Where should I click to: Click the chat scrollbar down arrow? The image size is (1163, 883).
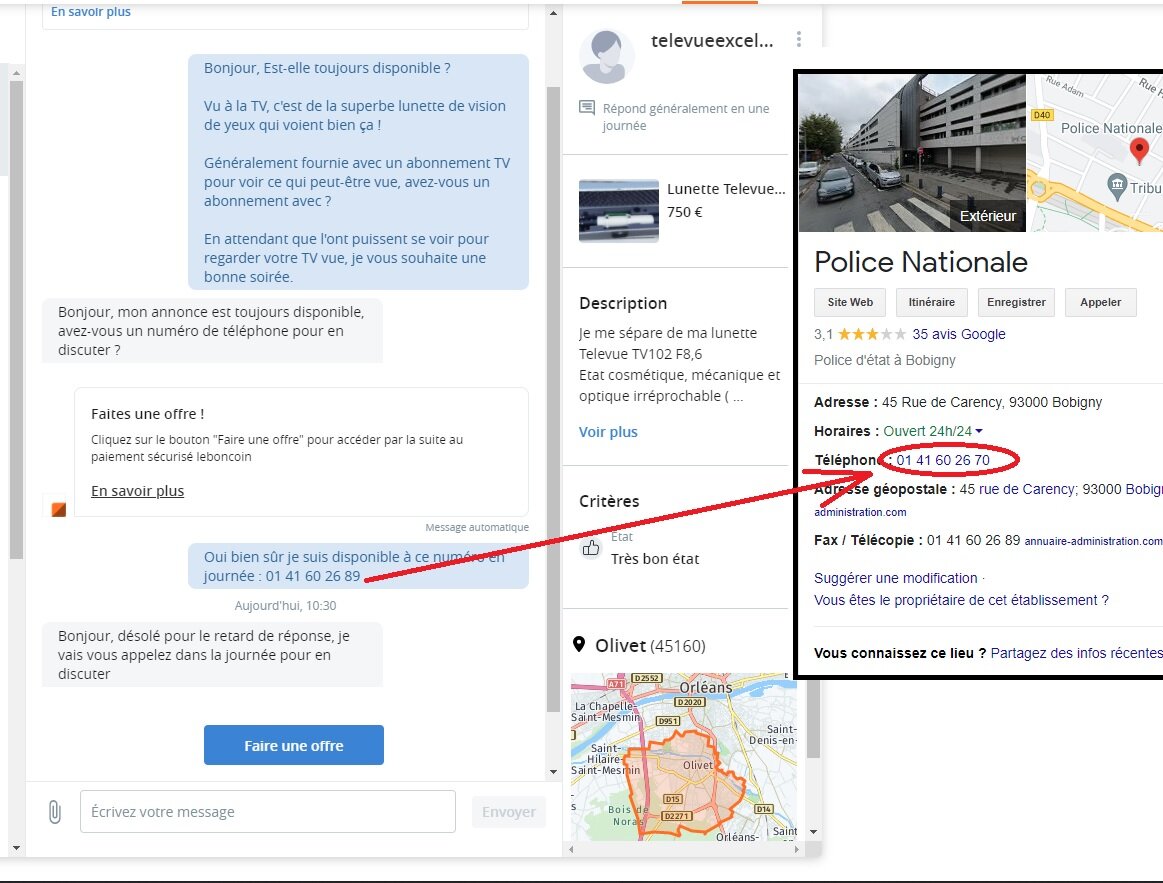(553, 772)
